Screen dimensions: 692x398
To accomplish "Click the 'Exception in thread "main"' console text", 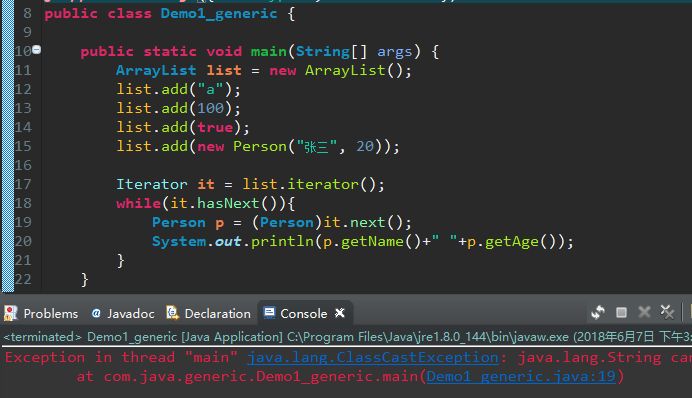I will 121,357.
